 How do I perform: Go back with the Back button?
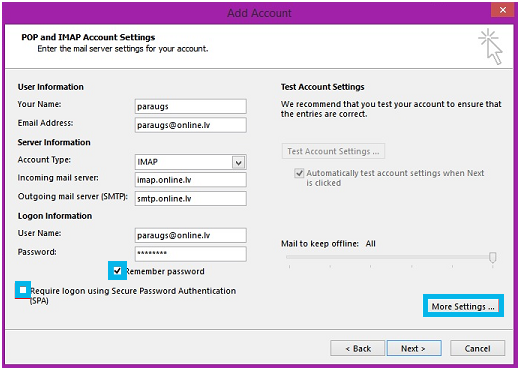358,349
